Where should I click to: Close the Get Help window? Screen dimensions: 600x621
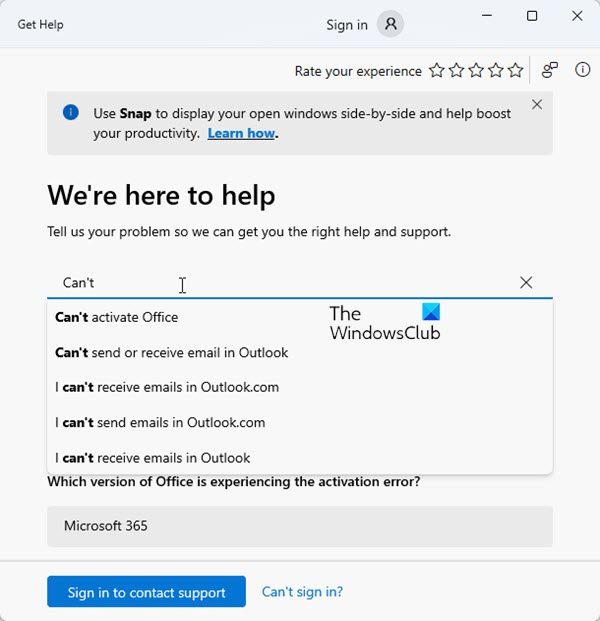577,16
